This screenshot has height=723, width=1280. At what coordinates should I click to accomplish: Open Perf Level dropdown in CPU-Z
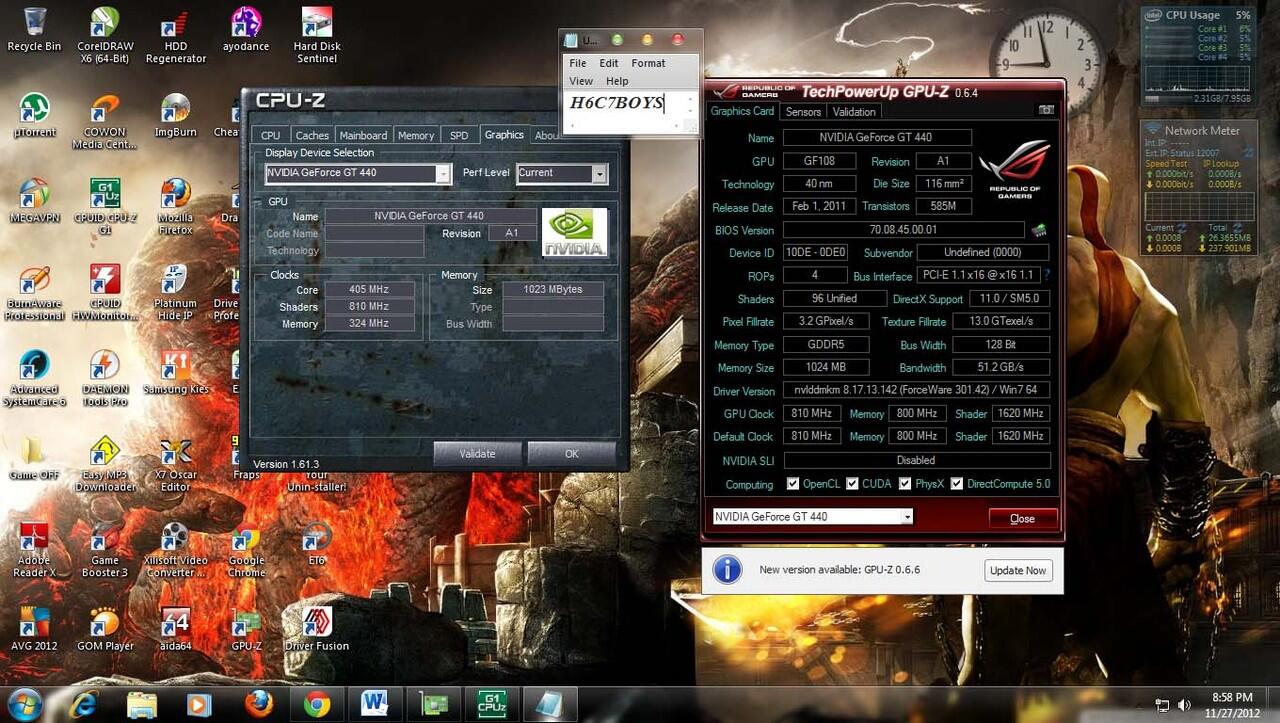599,174
